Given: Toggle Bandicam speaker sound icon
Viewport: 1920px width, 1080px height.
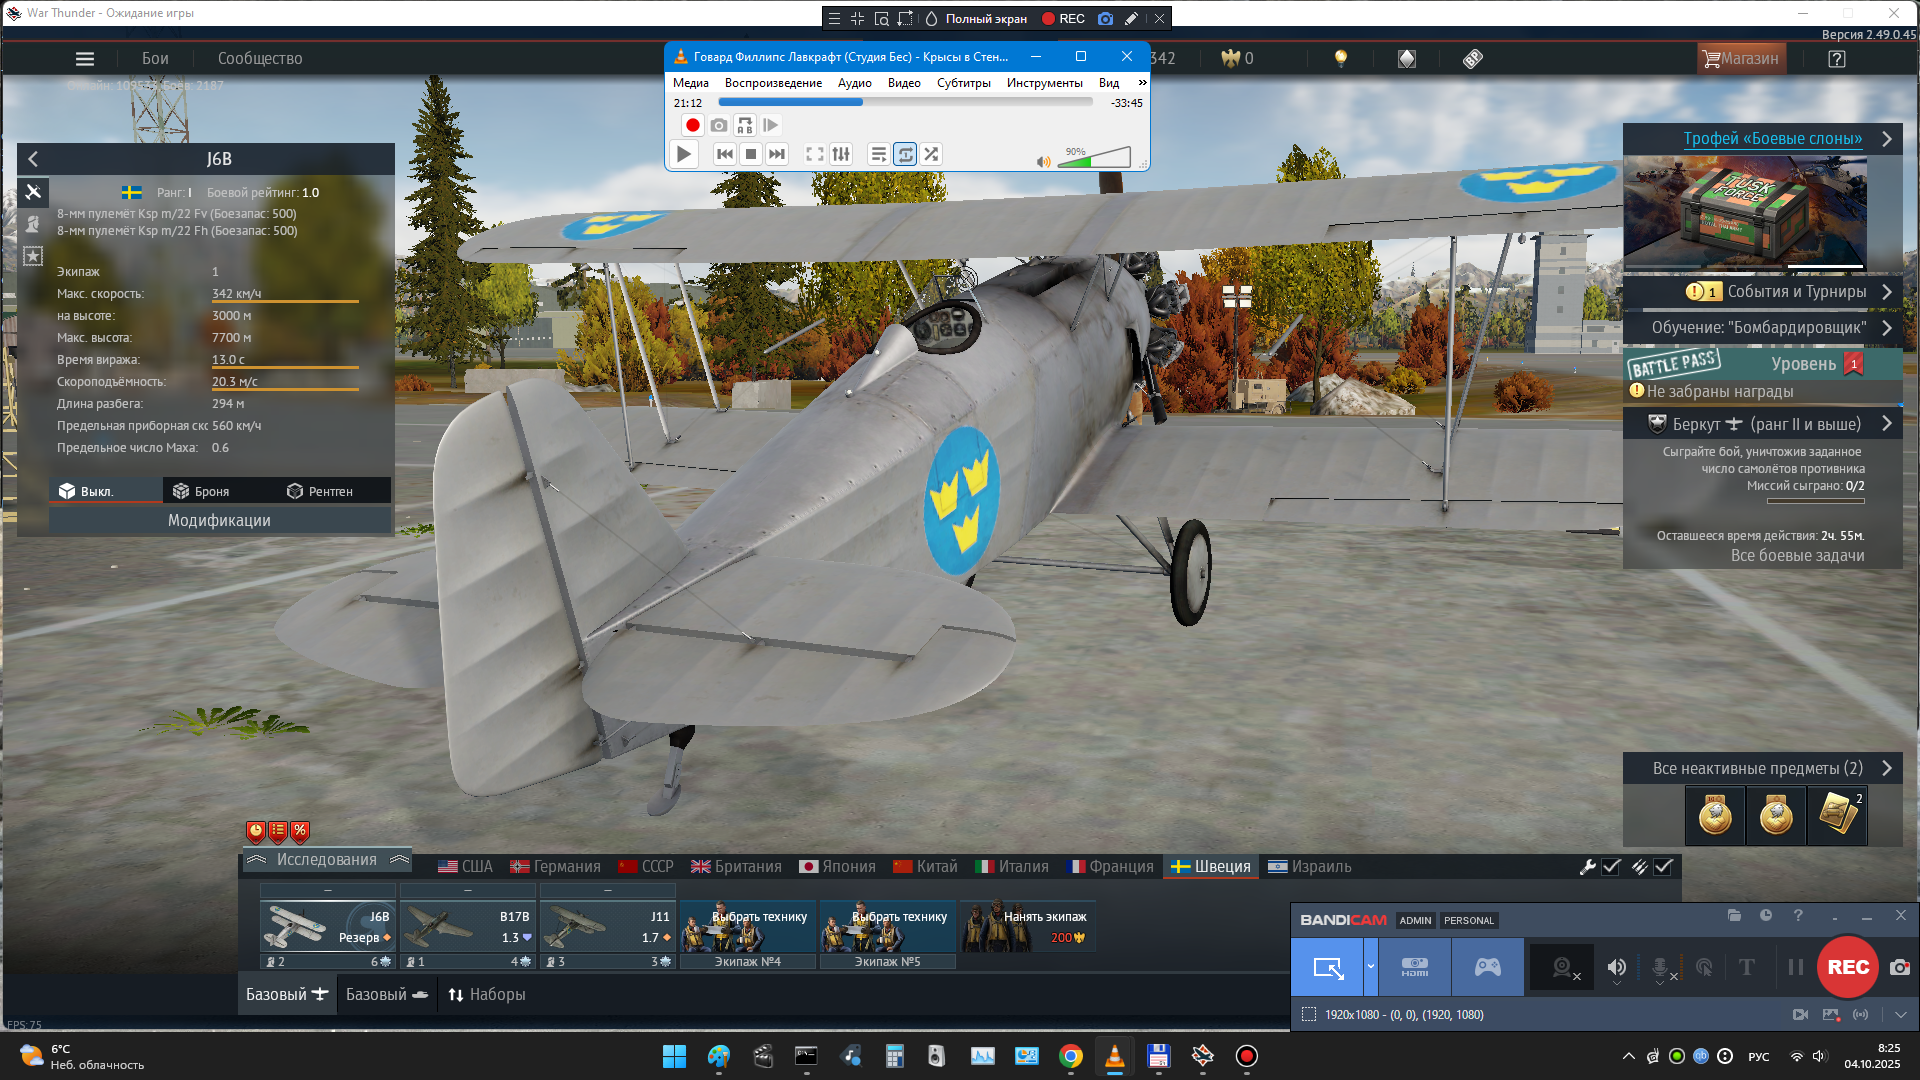Looking at the screenshot, I should (x=1616, y=967).
